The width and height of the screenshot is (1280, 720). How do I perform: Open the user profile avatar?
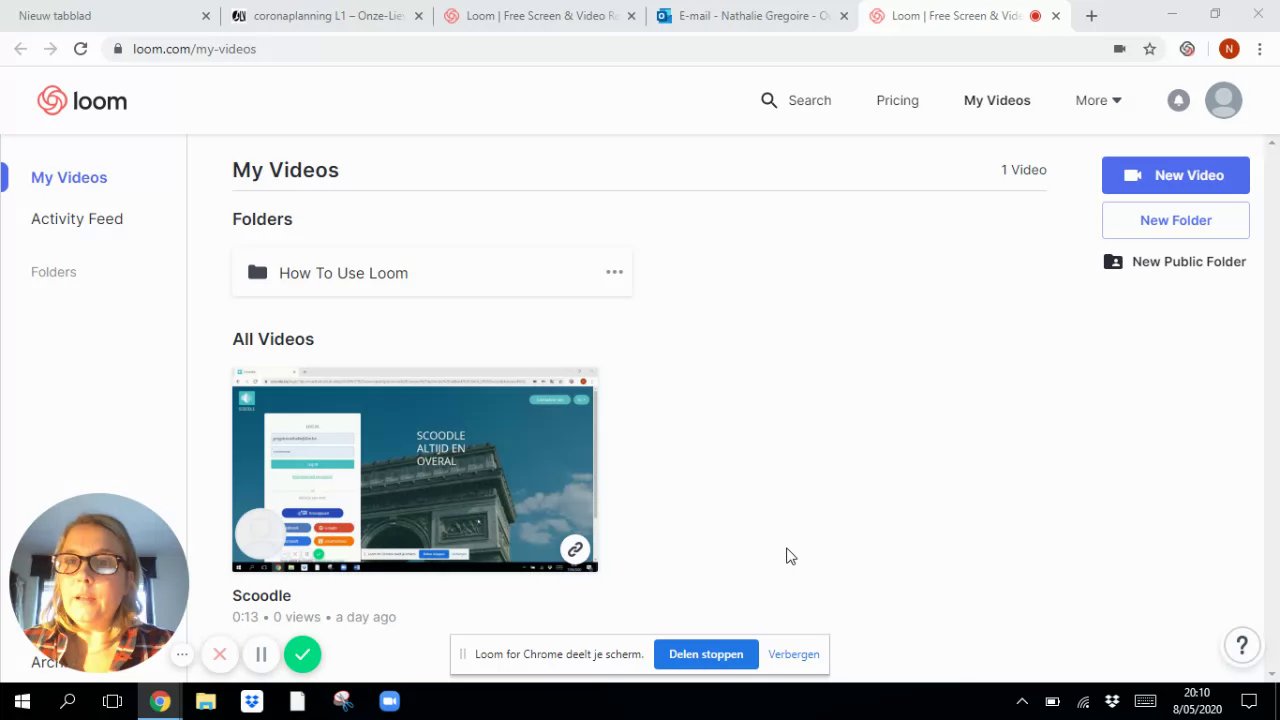[1223, 100]
